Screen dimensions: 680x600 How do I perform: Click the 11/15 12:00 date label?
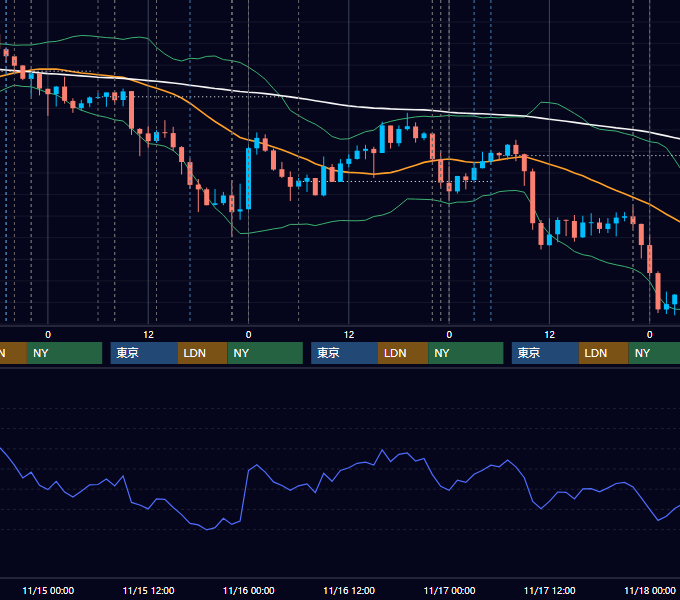click(x=148, y=590)
